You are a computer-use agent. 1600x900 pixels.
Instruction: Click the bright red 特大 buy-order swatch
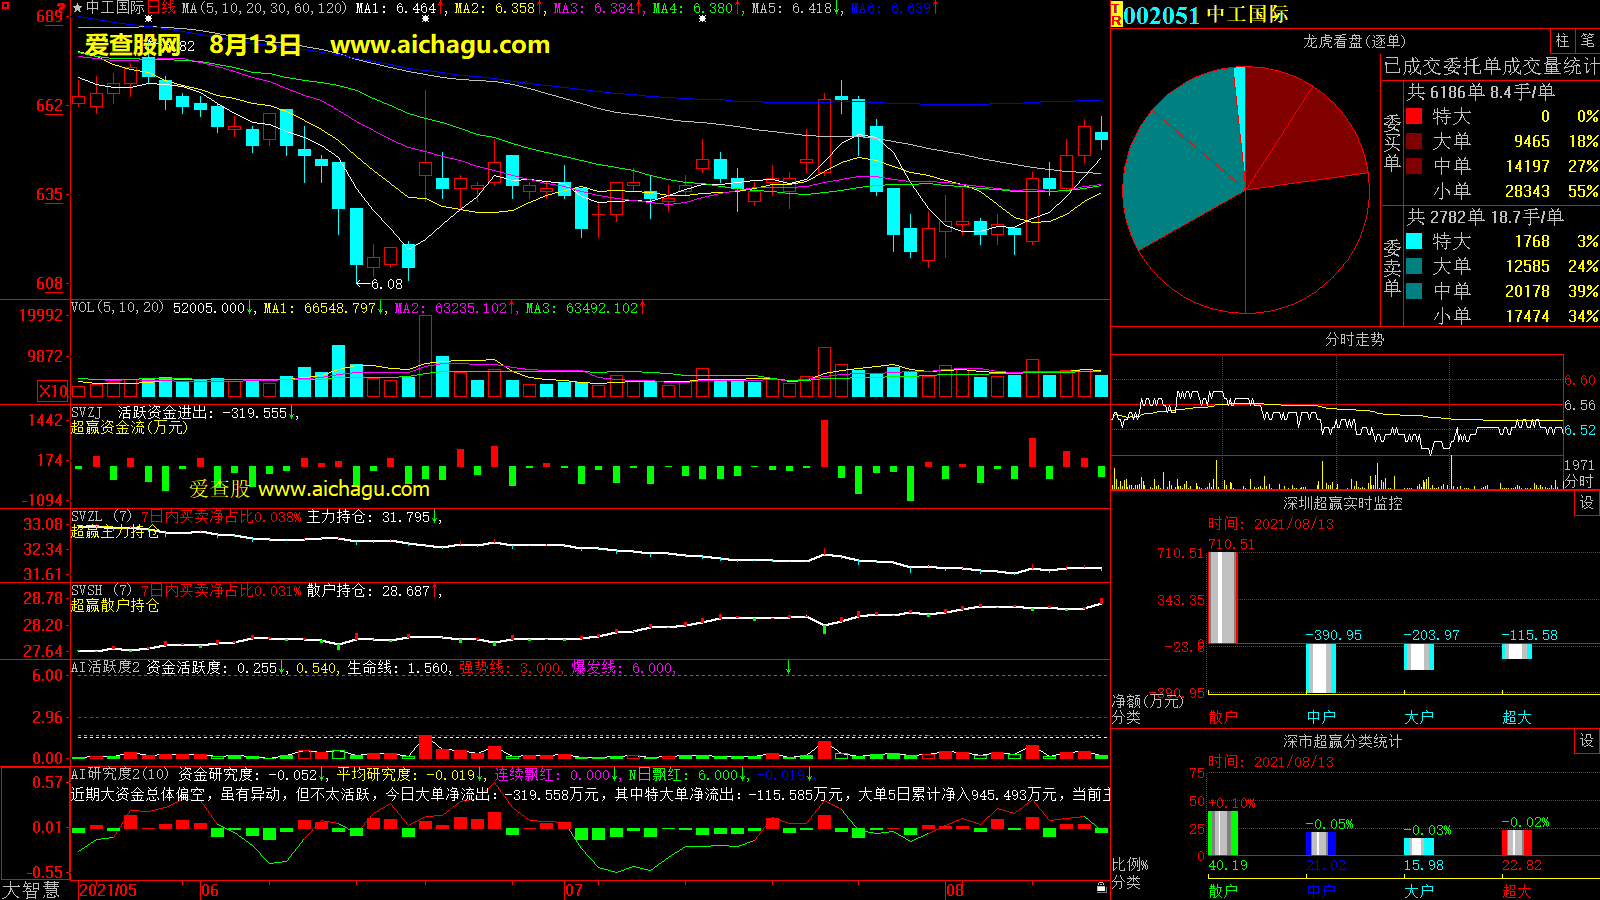coord(1414,116)
